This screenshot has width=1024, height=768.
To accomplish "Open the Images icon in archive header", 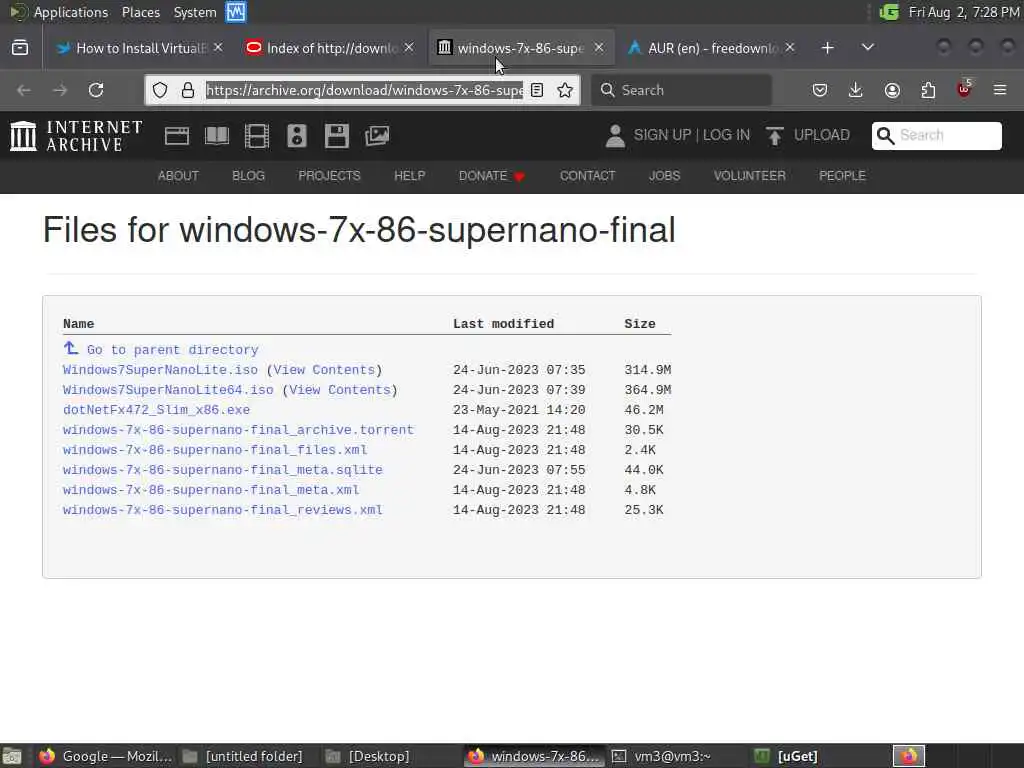I will 377,136.
